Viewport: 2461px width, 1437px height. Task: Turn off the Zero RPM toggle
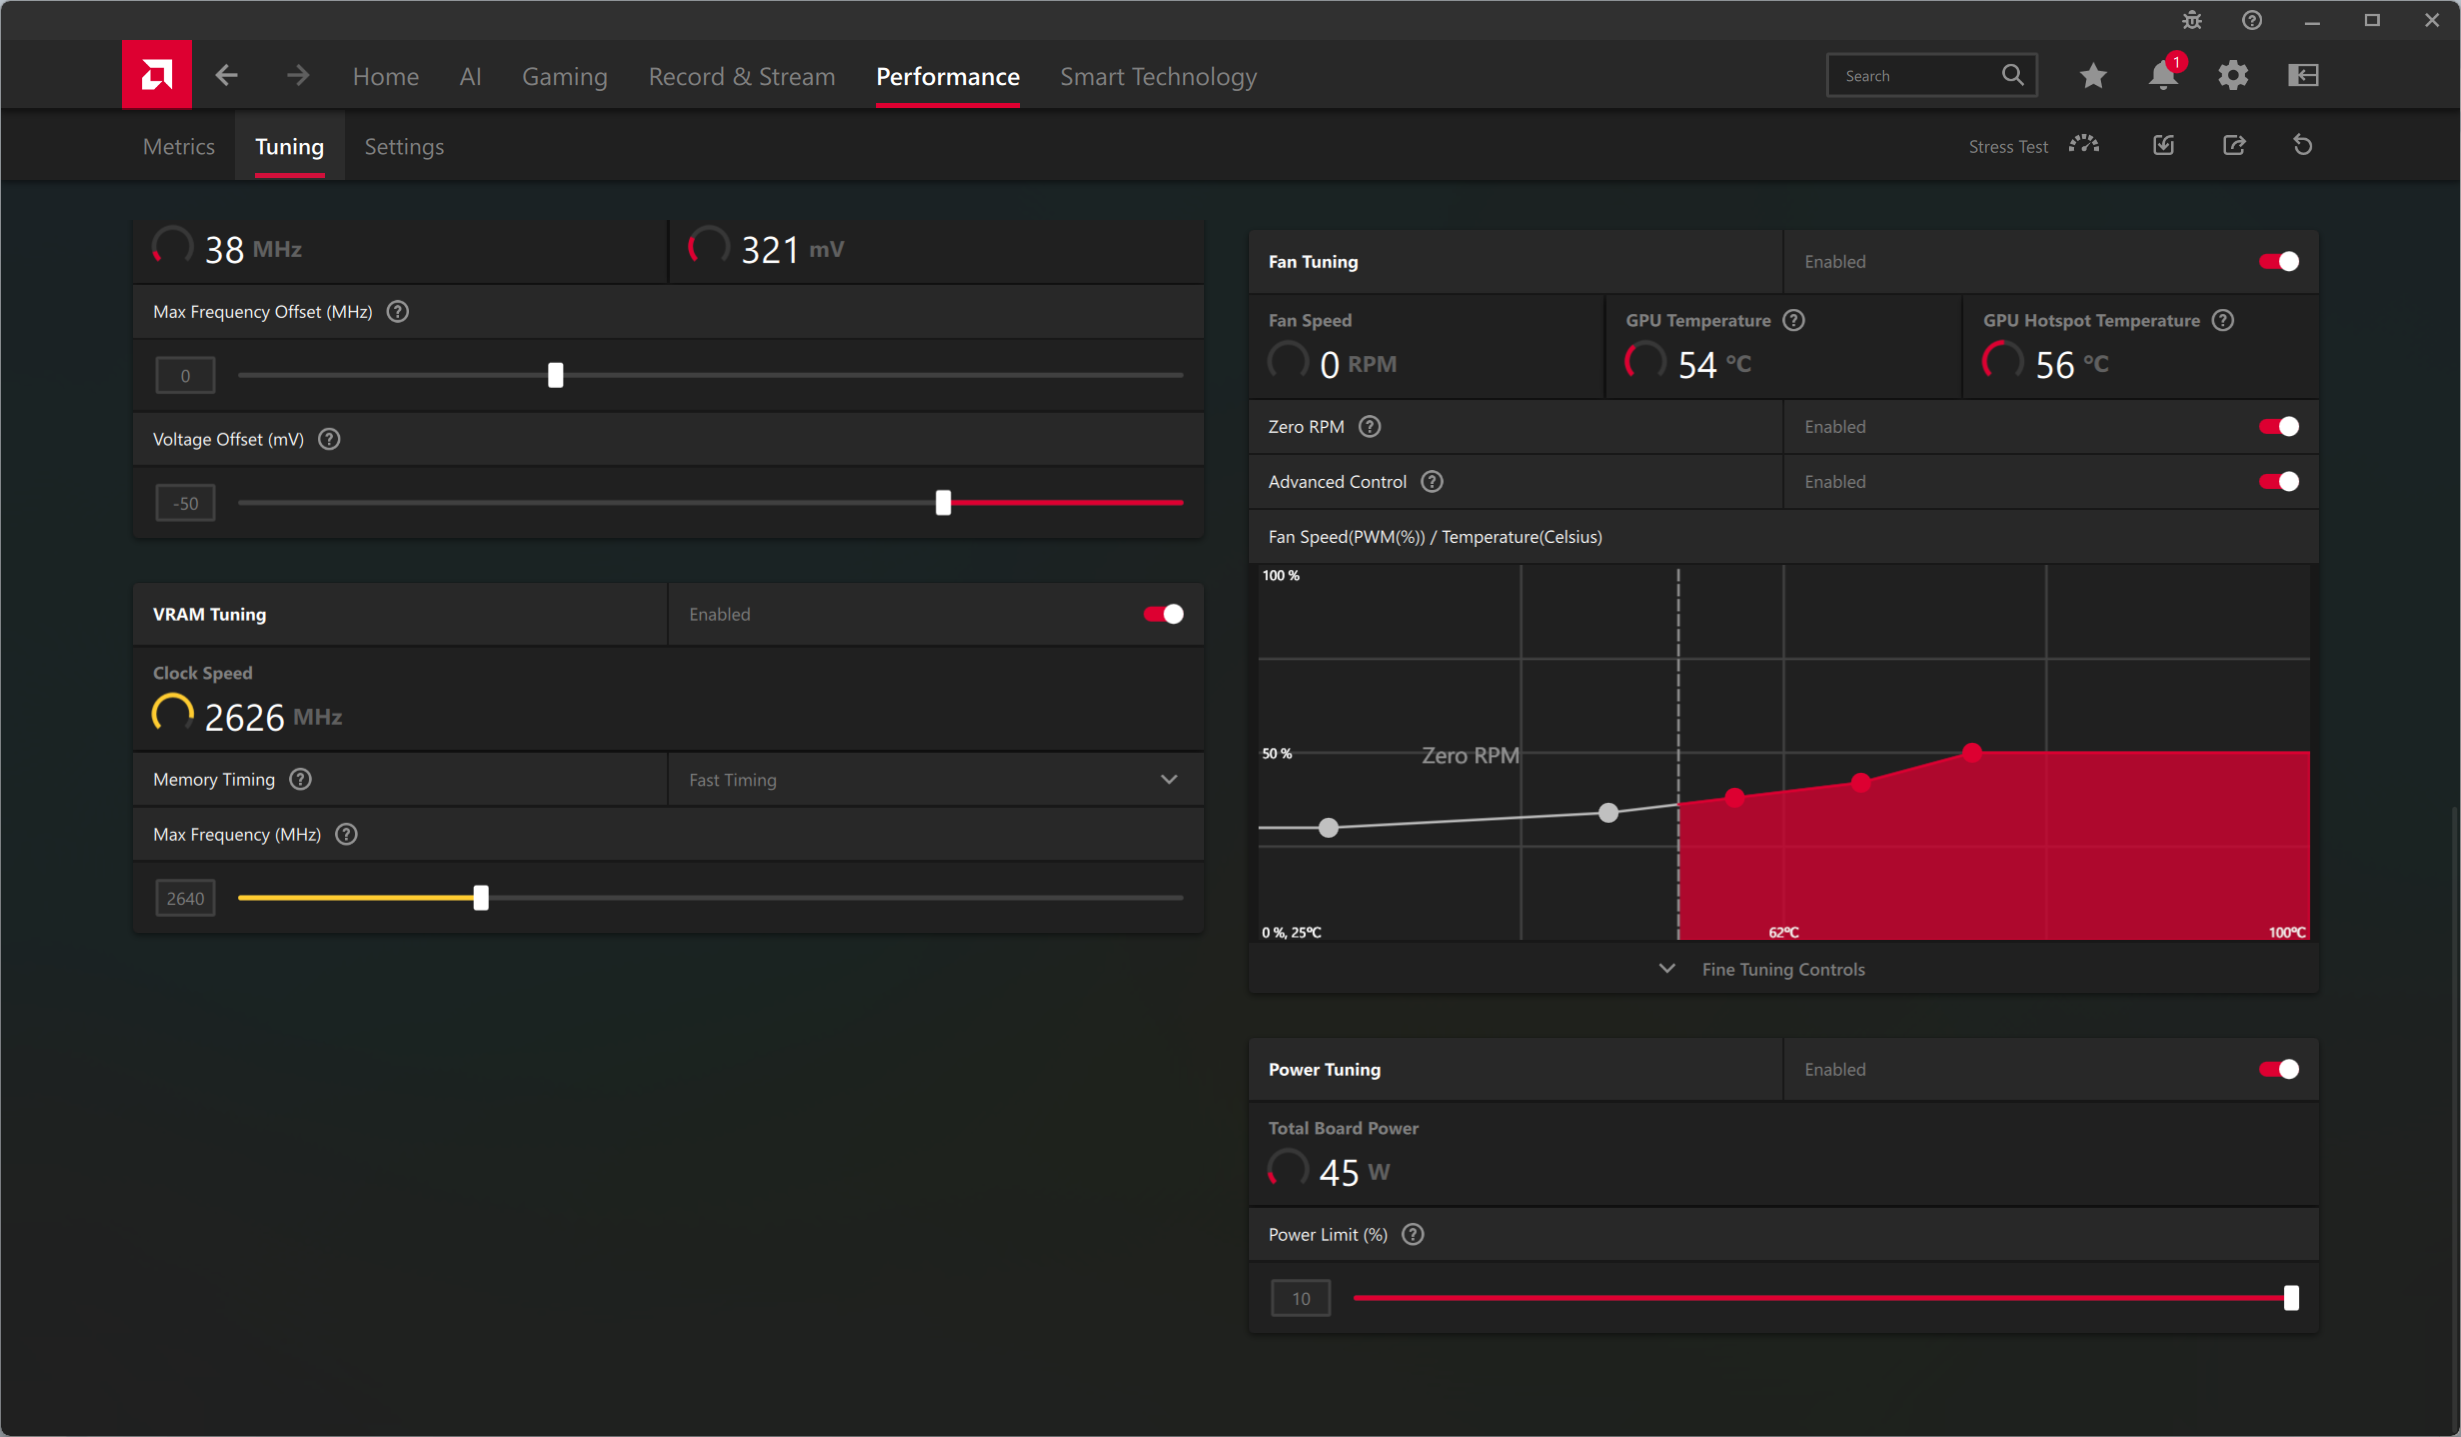click(2278, 427)
